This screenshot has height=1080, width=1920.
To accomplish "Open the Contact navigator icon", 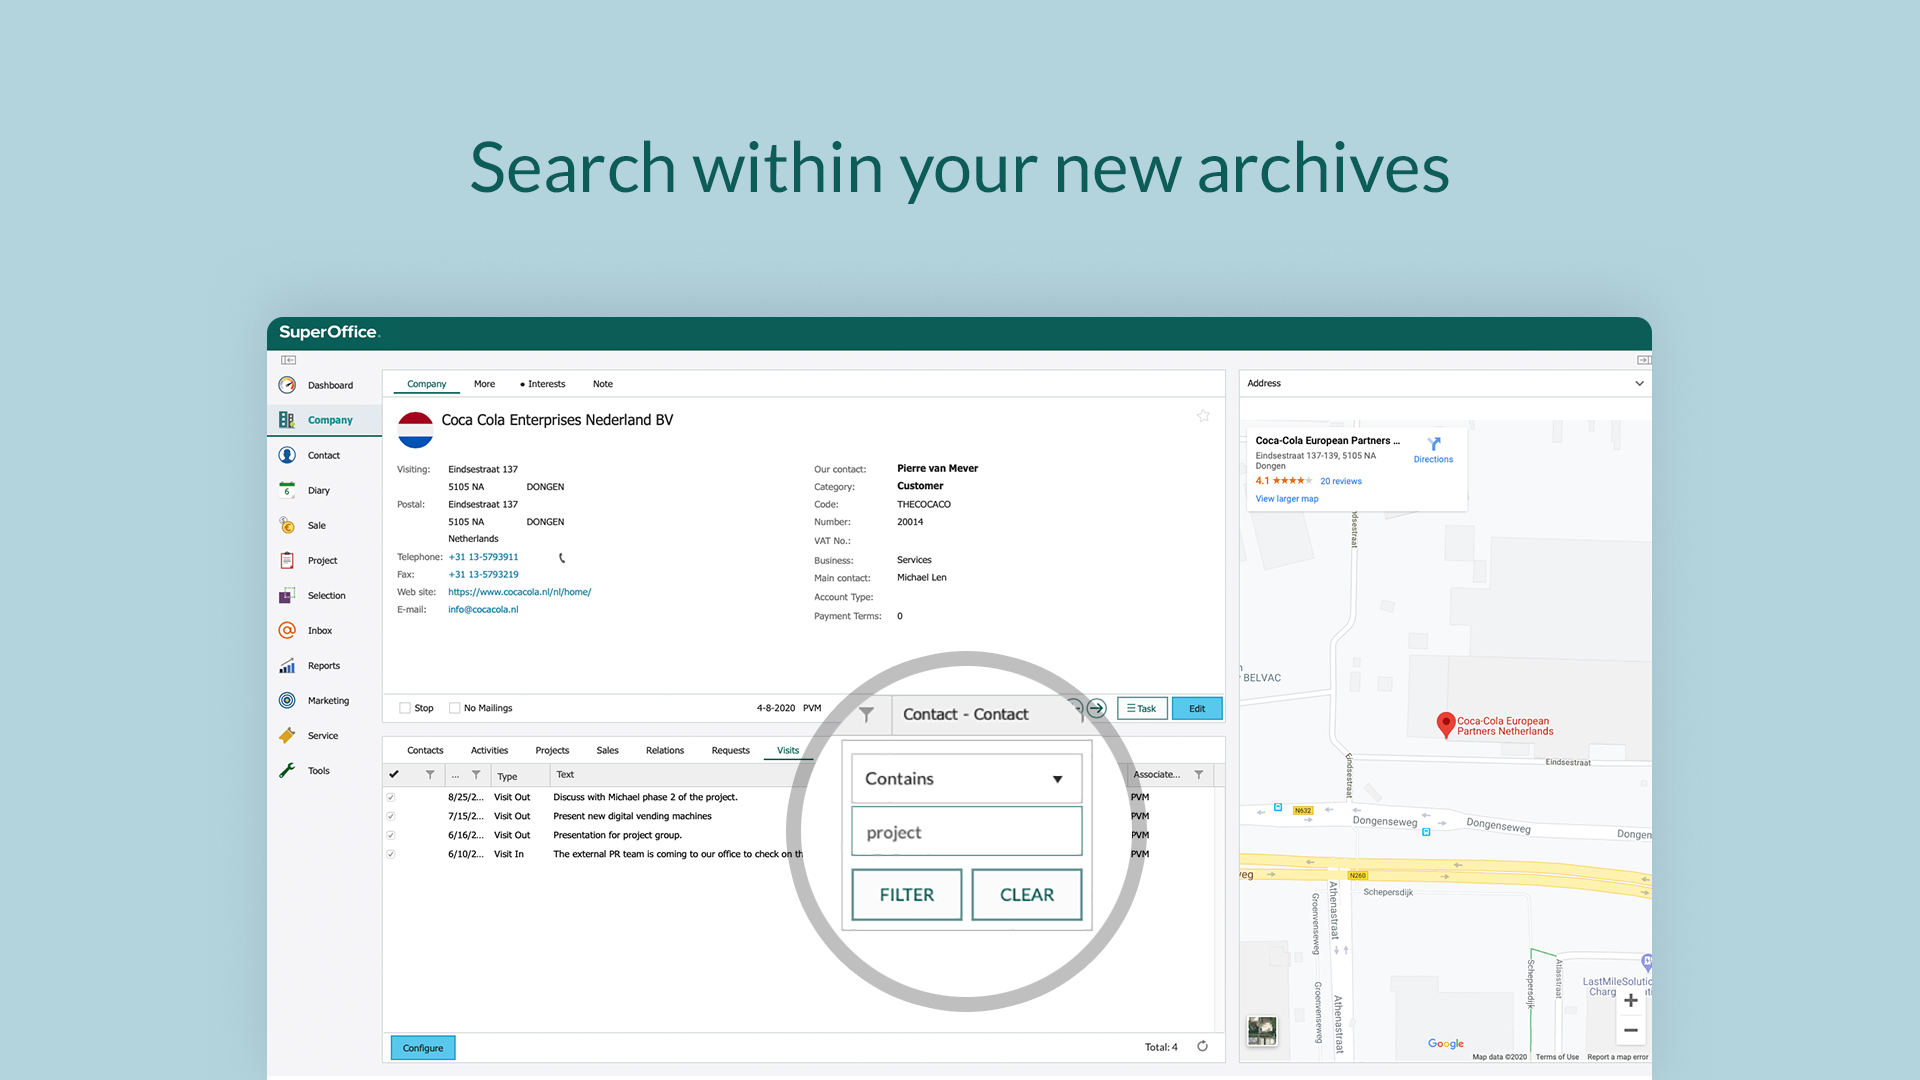I will tap(287, 455).
